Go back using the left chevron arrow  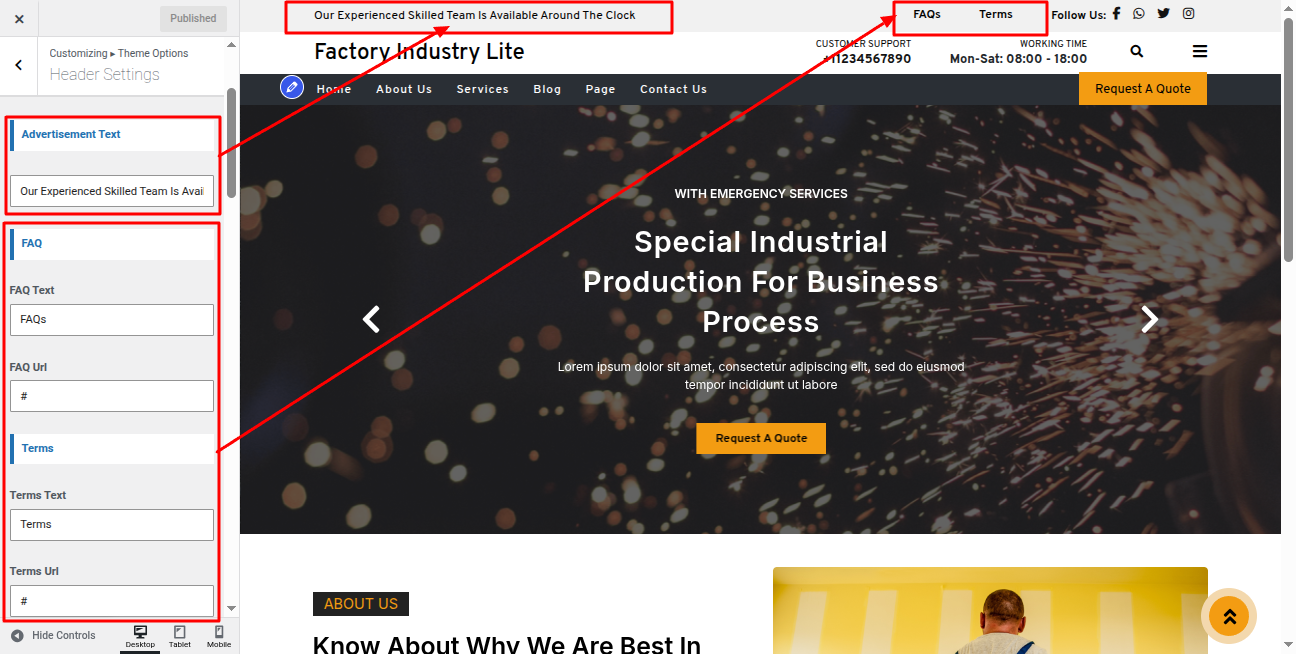click(19, 65)
